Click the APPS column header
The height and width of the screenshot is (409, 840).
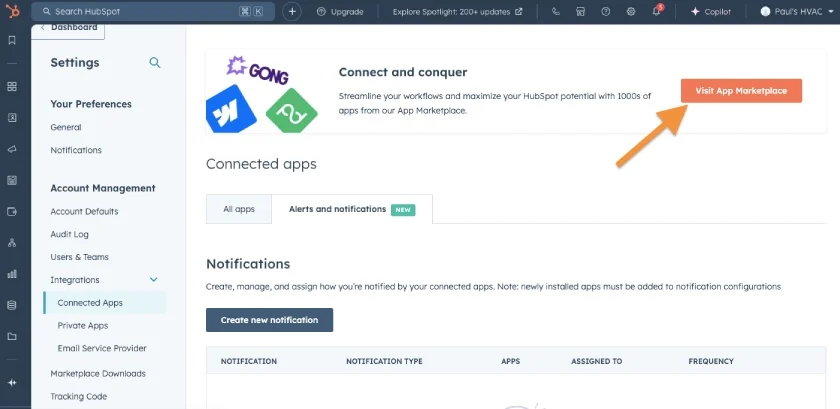coord(511,361)
